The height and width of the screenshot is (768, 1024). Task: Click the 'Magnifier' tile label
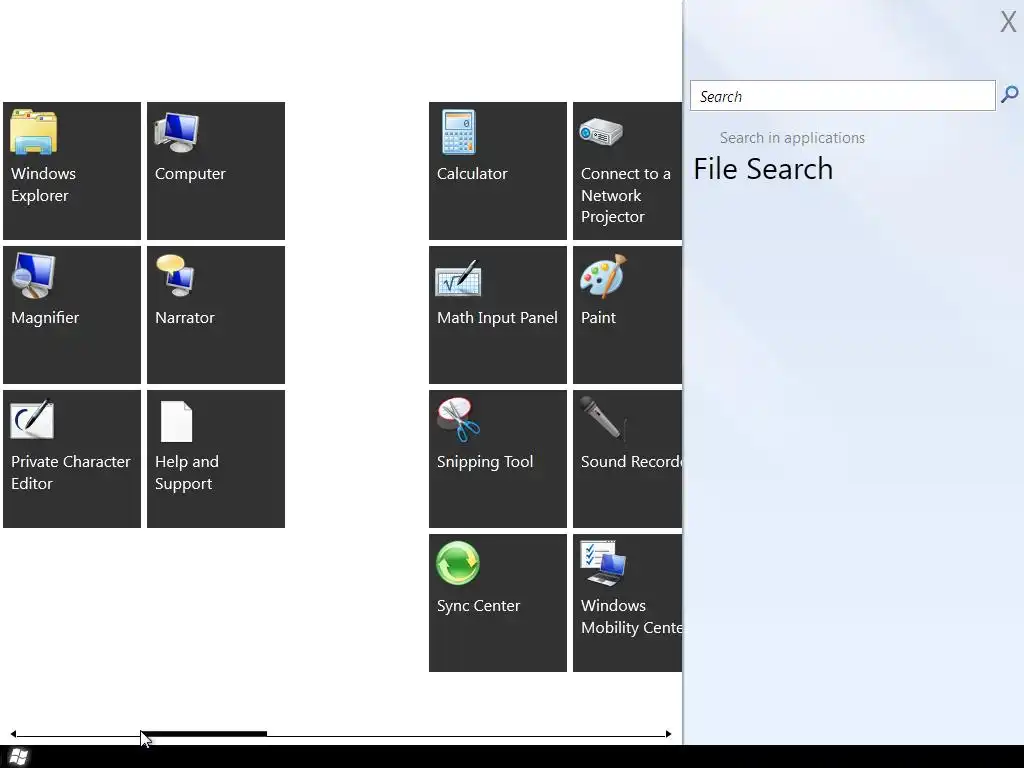coord(45,317)
